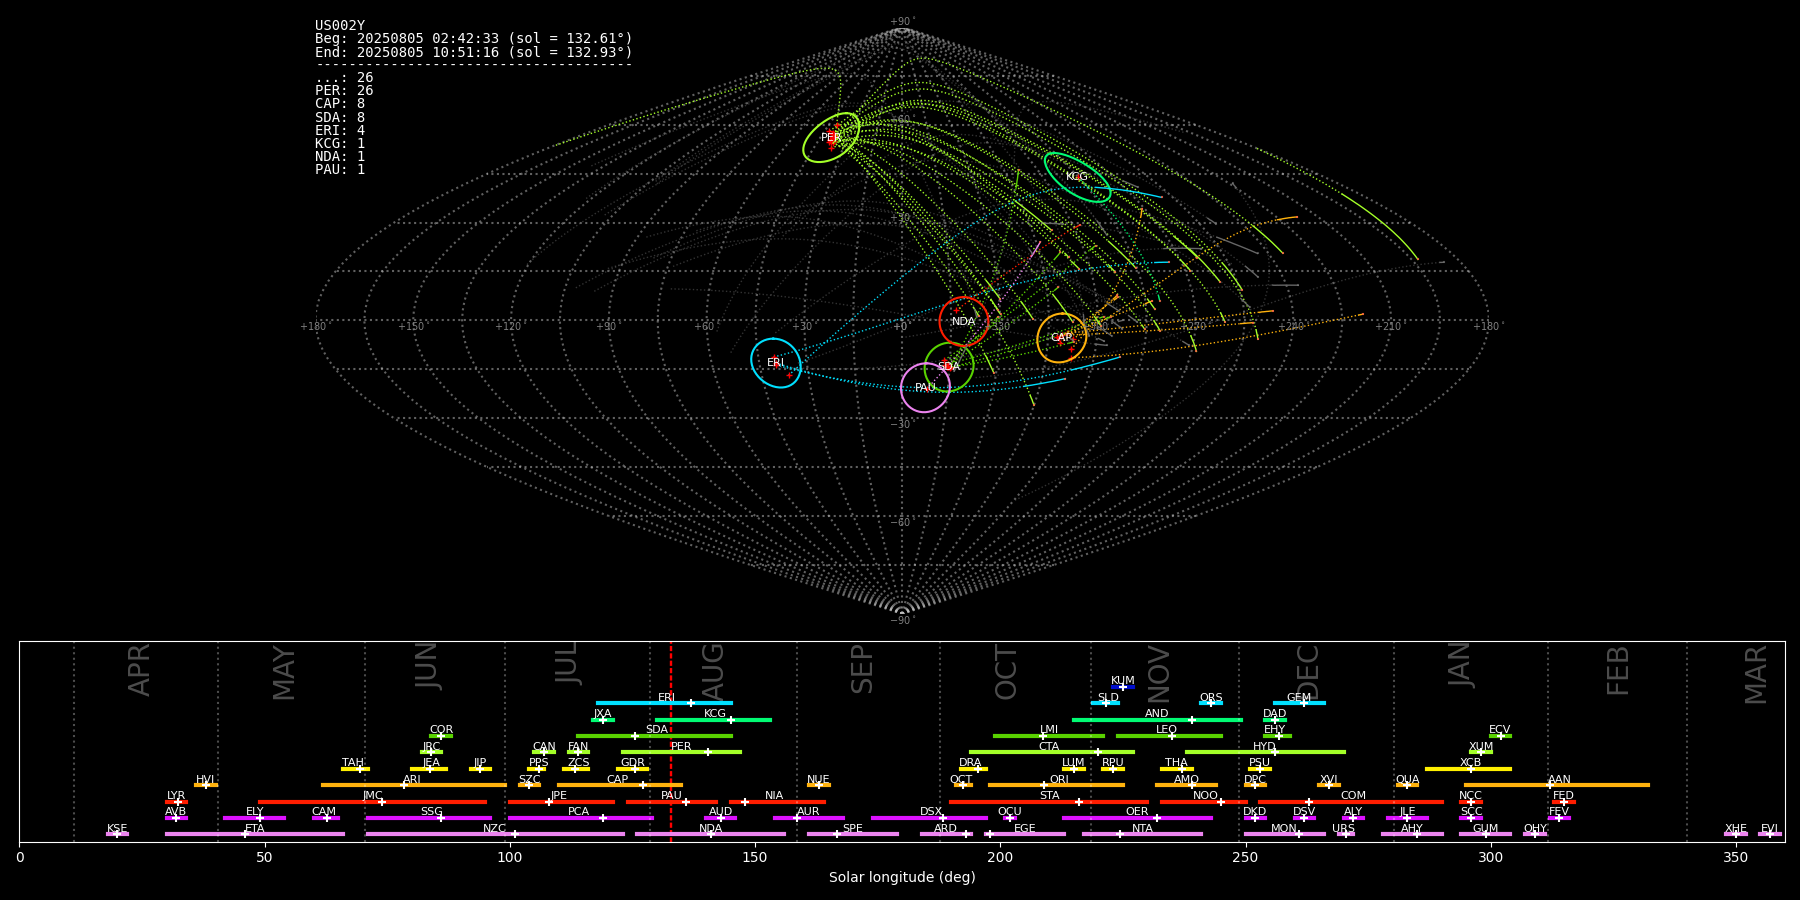Image resolution: width=1800 pixels, height=900 pixels.
Task: Click the long pink NZC timeline bar
Action: coord(495,834)
